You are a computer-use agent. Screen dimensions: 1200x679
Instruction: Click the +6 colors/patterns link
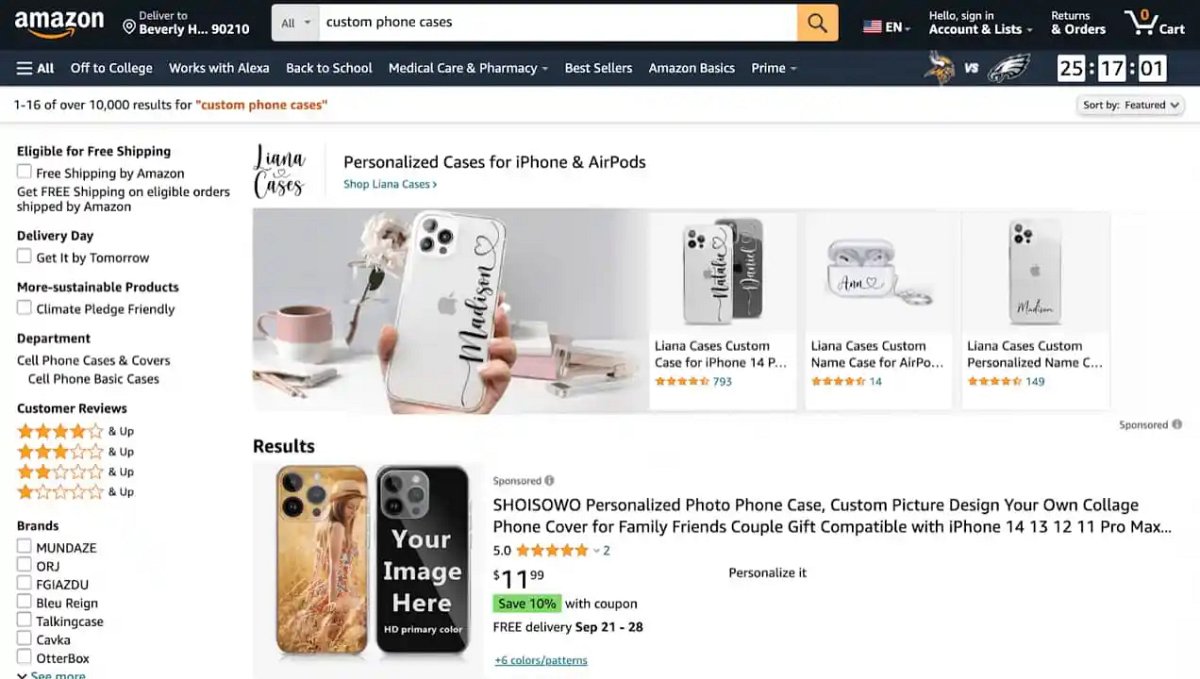(541, 659)
